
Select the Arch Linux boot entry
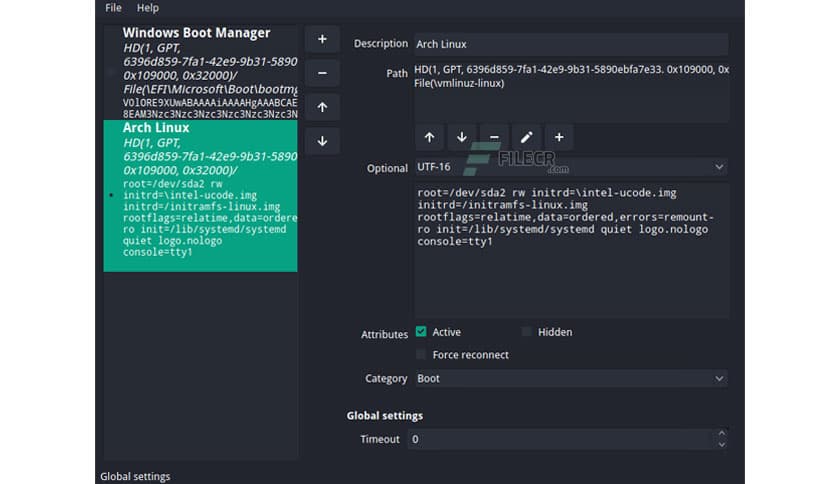(200, 196)
